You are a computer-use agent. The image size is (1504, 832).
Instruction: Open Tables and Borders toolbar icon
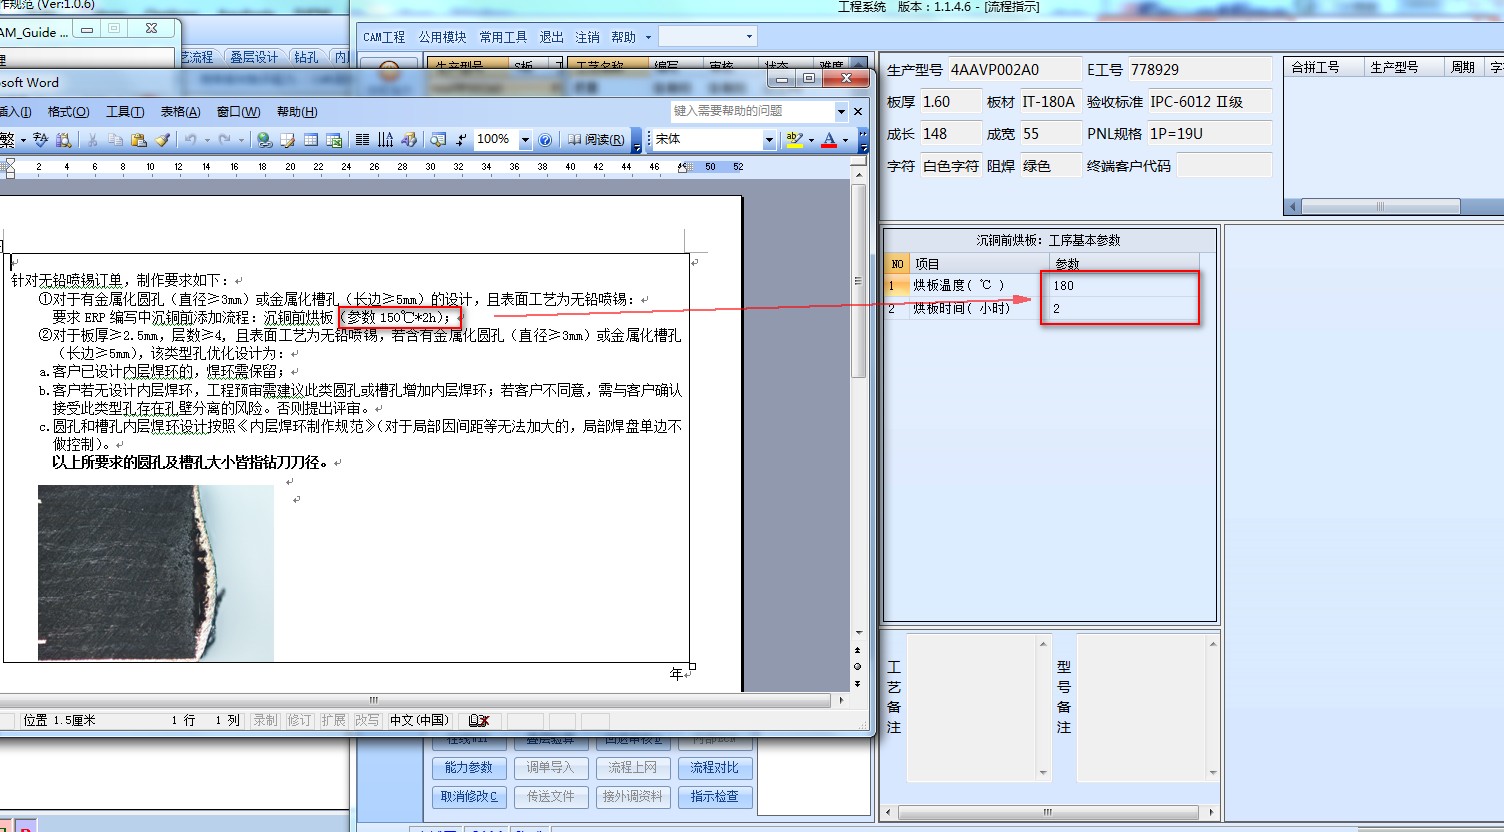click(x=287, y=140)
